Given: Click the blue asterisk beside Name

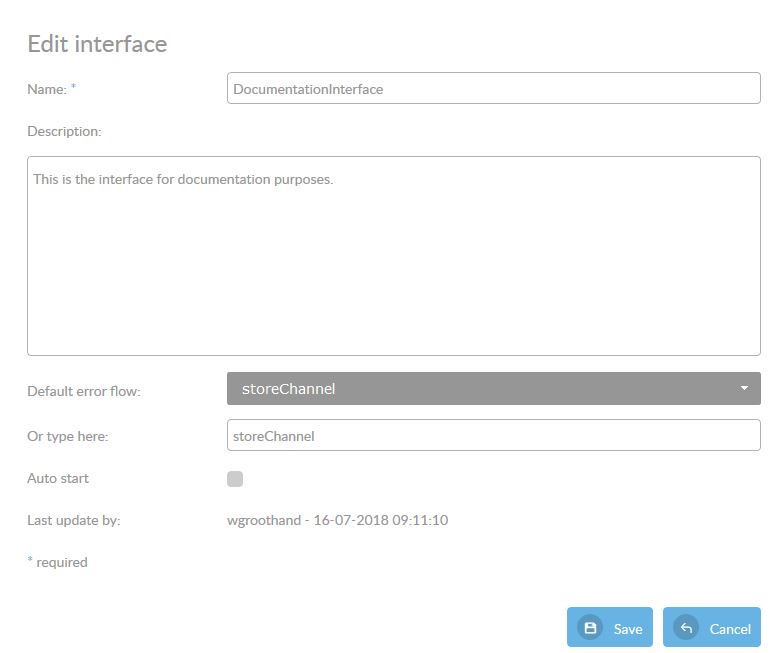Looking at the screenshot, I should [73, 86].
